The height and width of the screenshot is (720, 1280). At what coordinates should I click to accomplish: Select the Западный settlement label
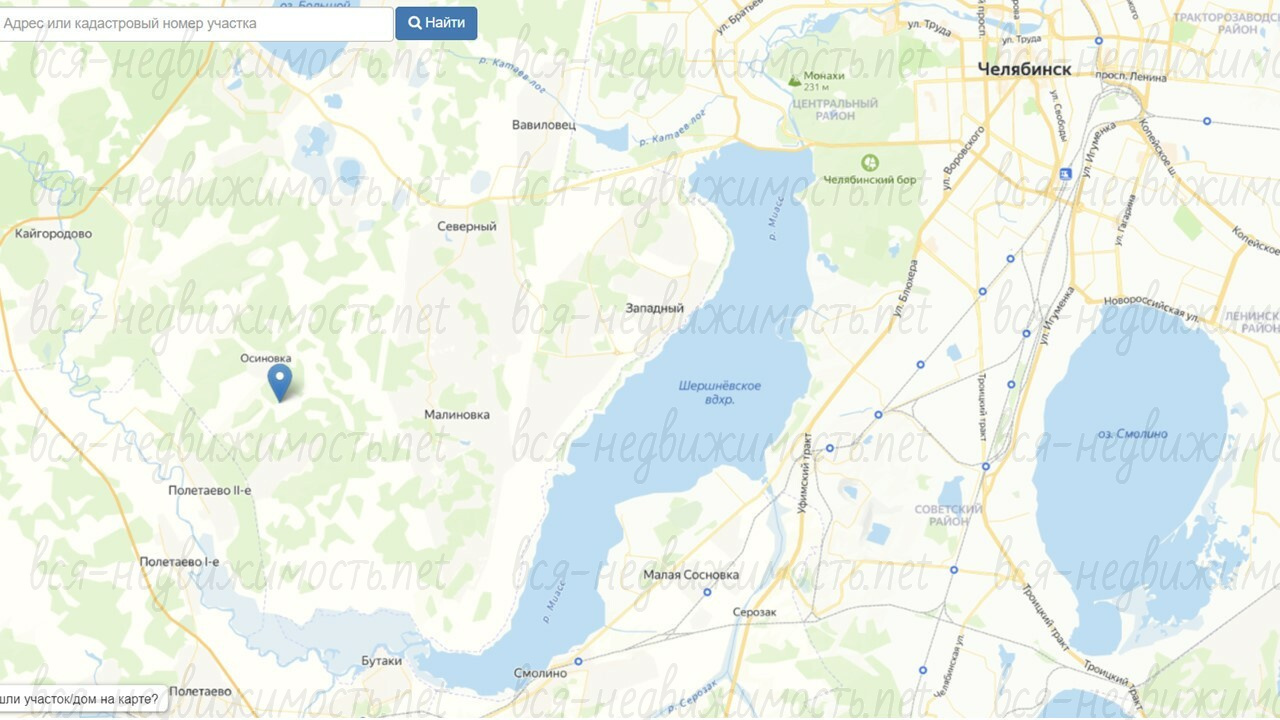tap(655, 308)
